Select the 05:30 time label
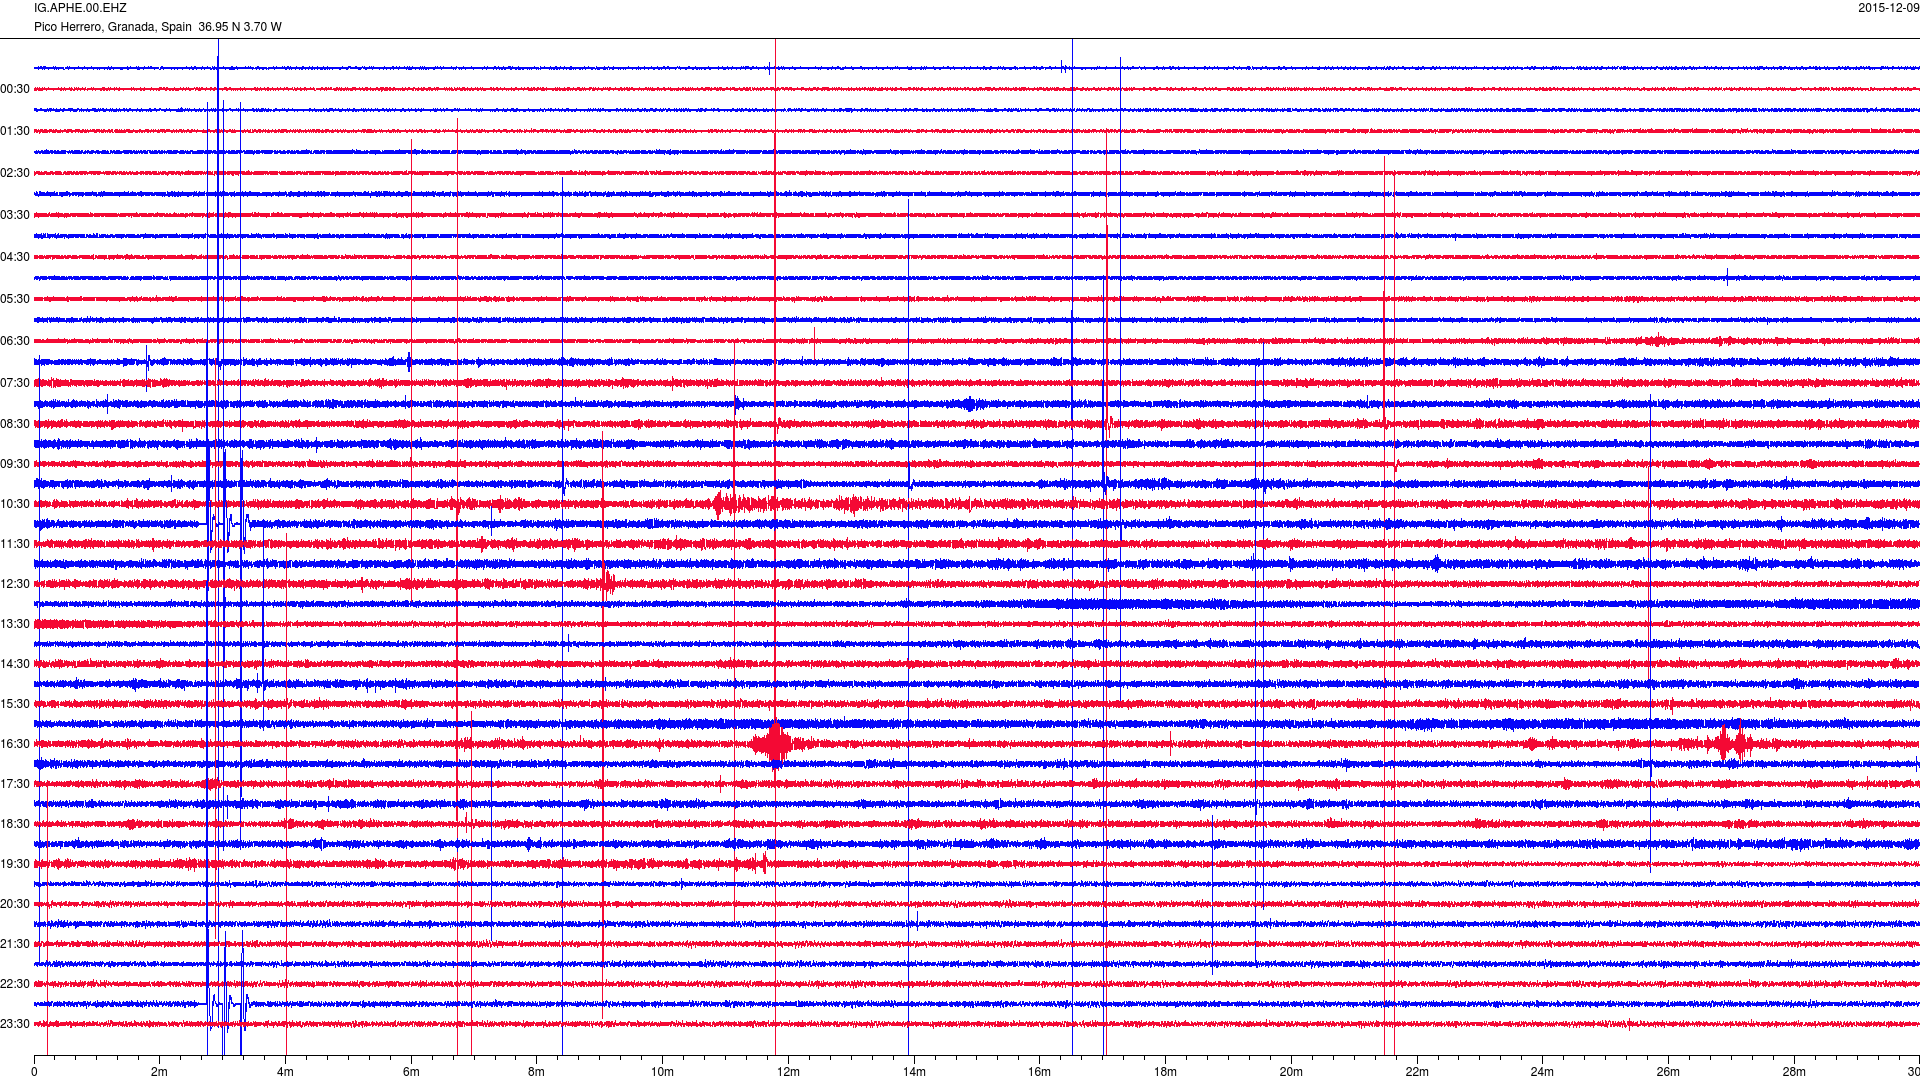1920x1080 pixels. [x=15, y=299]
